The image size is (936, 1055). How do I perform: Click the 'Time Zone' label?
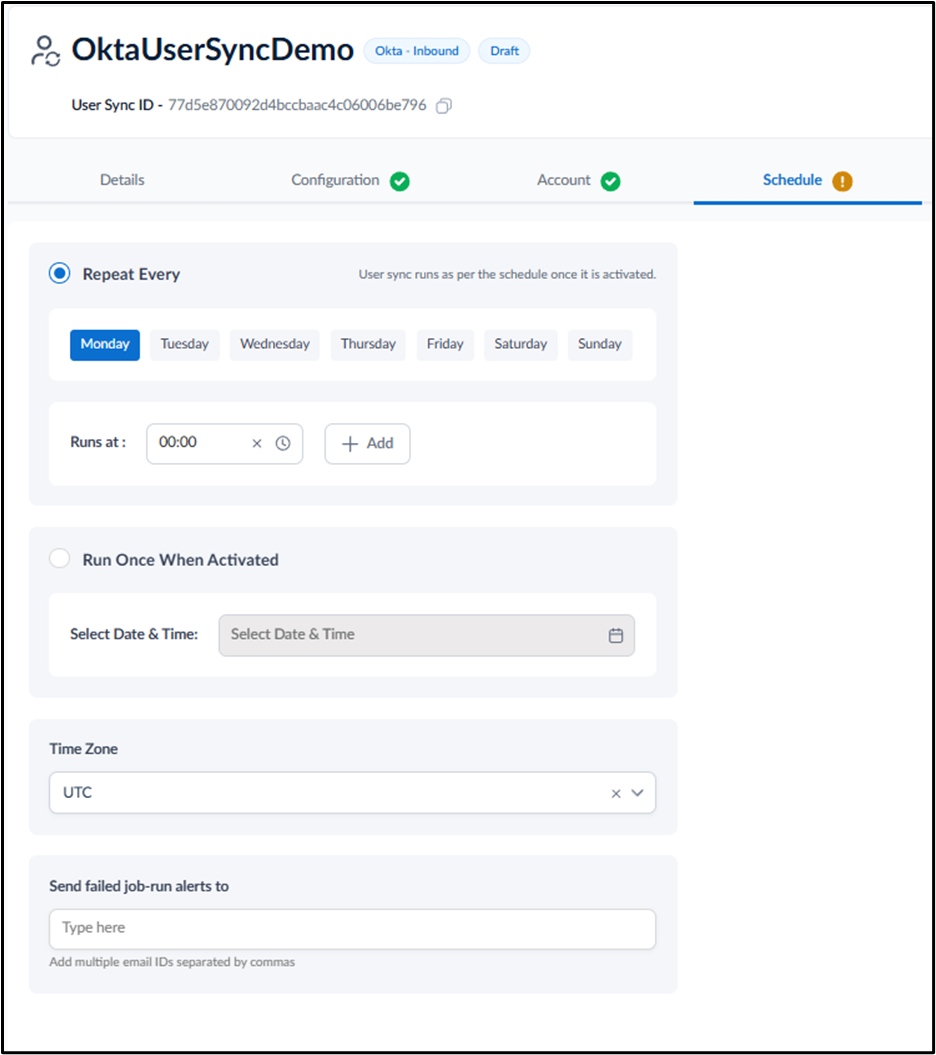pyautogui.click(x=83, y=749)
